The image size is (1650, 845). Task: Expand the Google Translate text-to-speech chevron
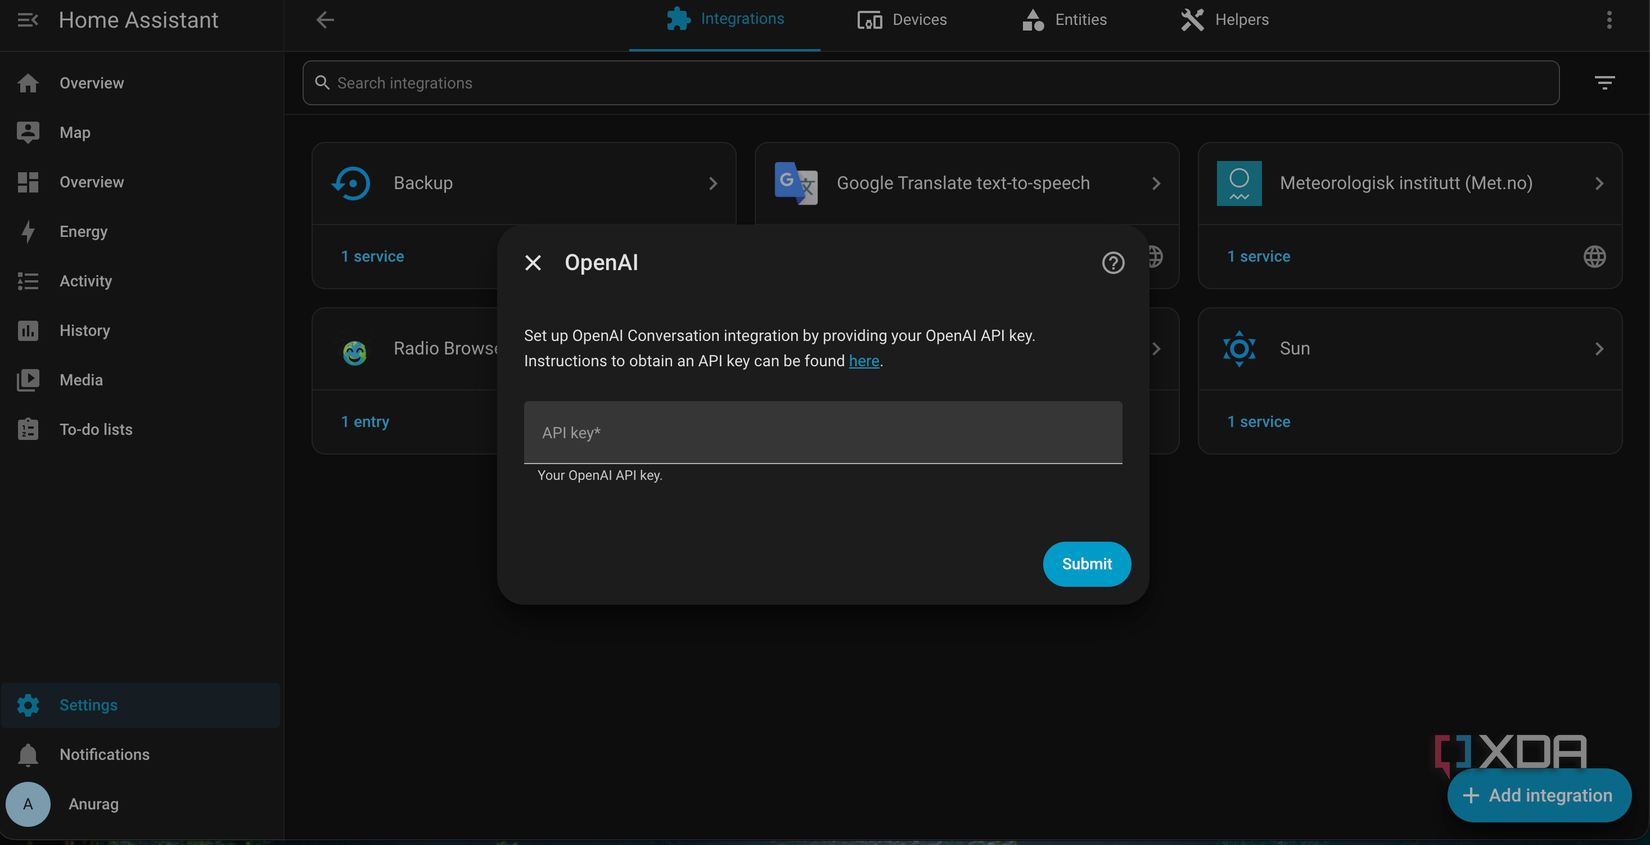point(1156,184)
